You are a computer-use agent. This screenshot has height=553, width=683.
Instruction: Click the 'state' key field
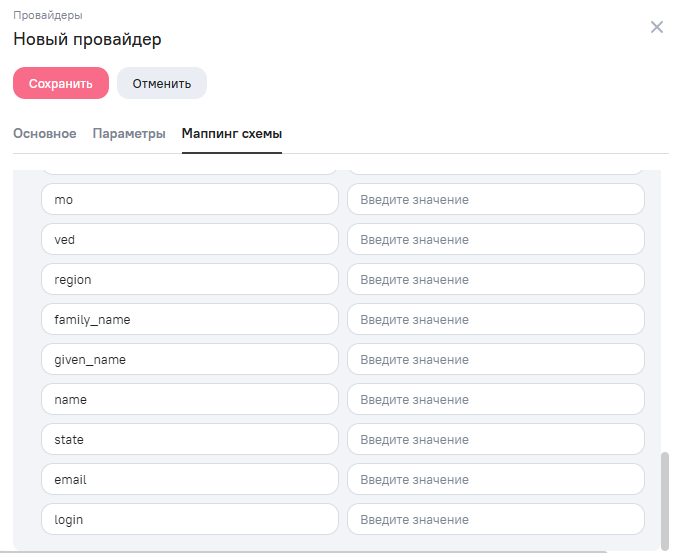(x=190, y=440)
